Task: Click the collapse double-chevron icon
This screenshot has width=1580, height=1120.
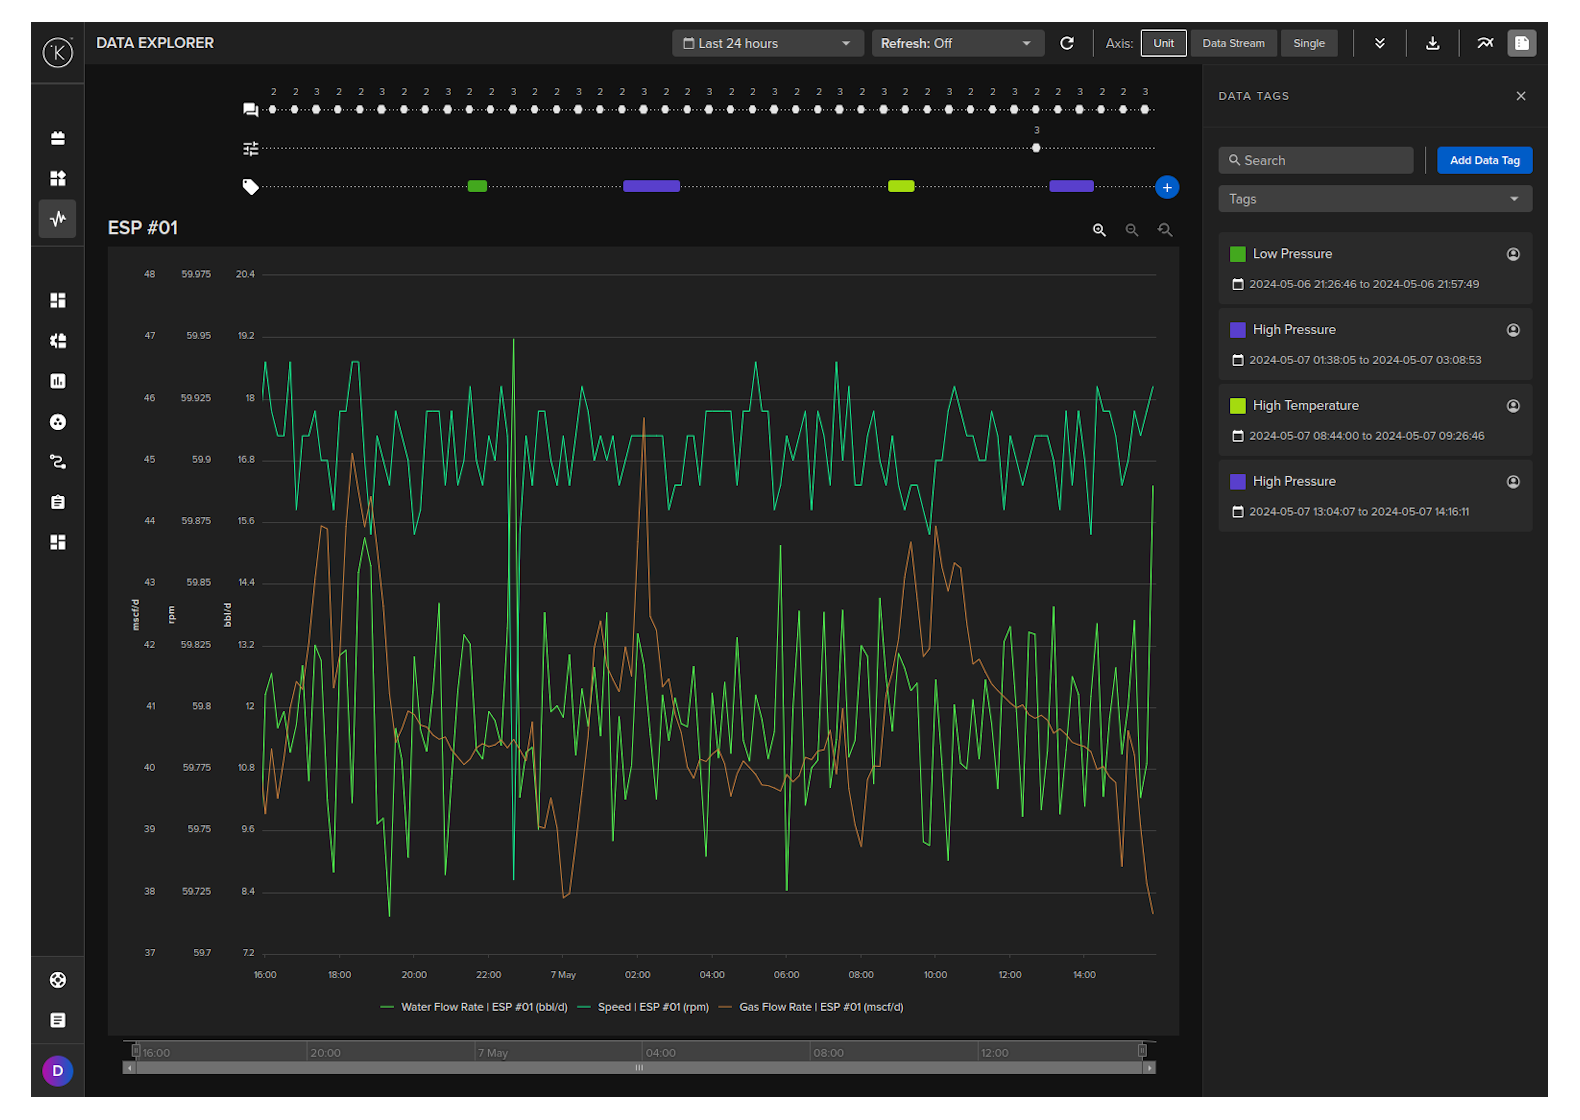Action: pyautogui.click(x=1380, y=43)
